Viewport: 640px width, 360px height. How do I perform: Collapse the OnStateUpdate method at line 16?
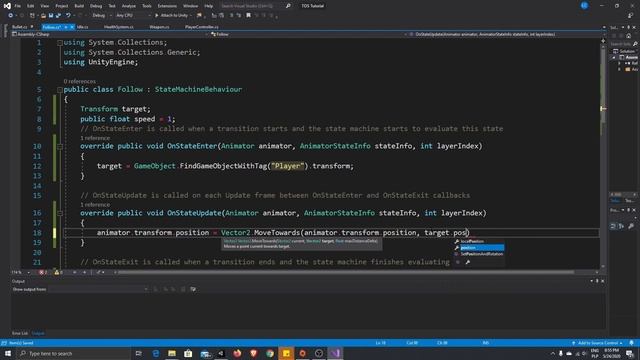click(x=60, y=213)
